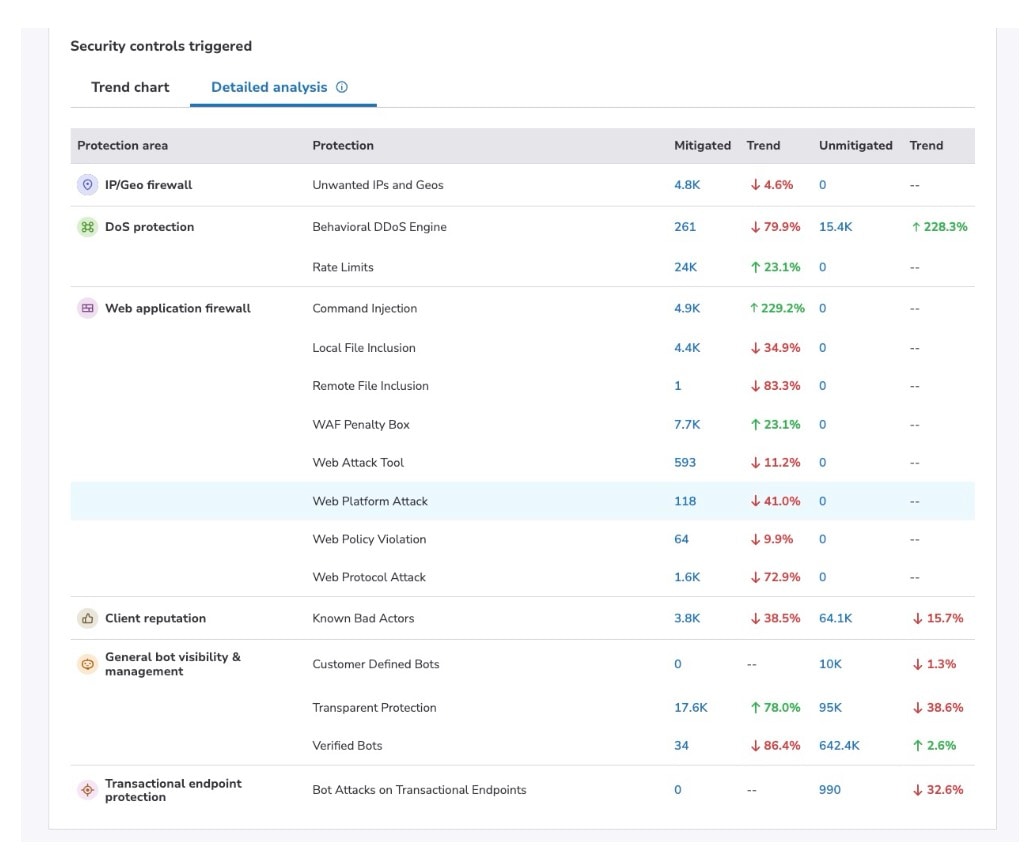Viewport: 1034px width, 854px height.
Task: Click the Protection area column header
Action: coord(122,146)
